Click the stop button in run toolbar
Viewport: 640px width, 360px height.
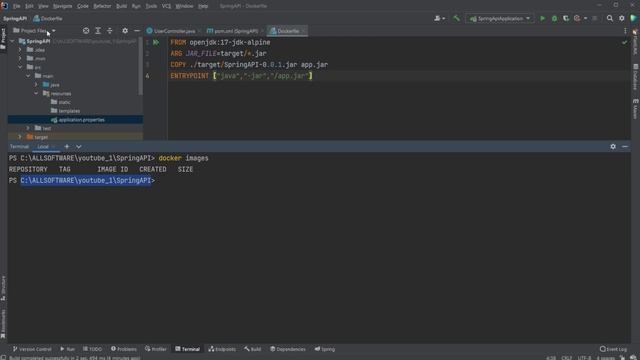pyautogui.click(x=595, y=18)
